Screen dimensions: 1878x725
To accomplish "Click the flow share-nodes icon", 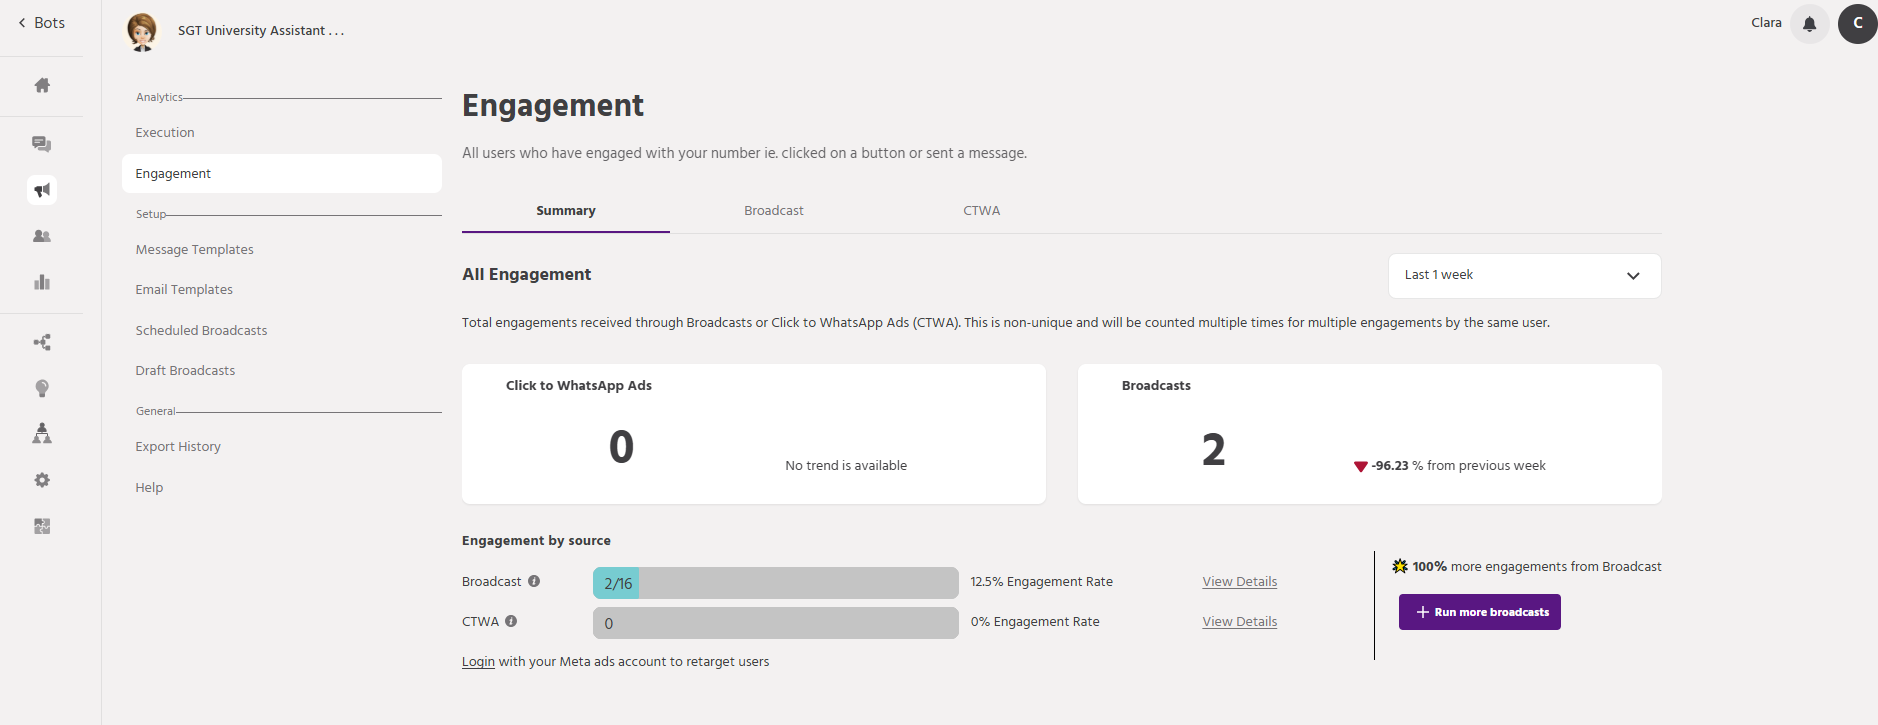I will (x=42, y=342).
